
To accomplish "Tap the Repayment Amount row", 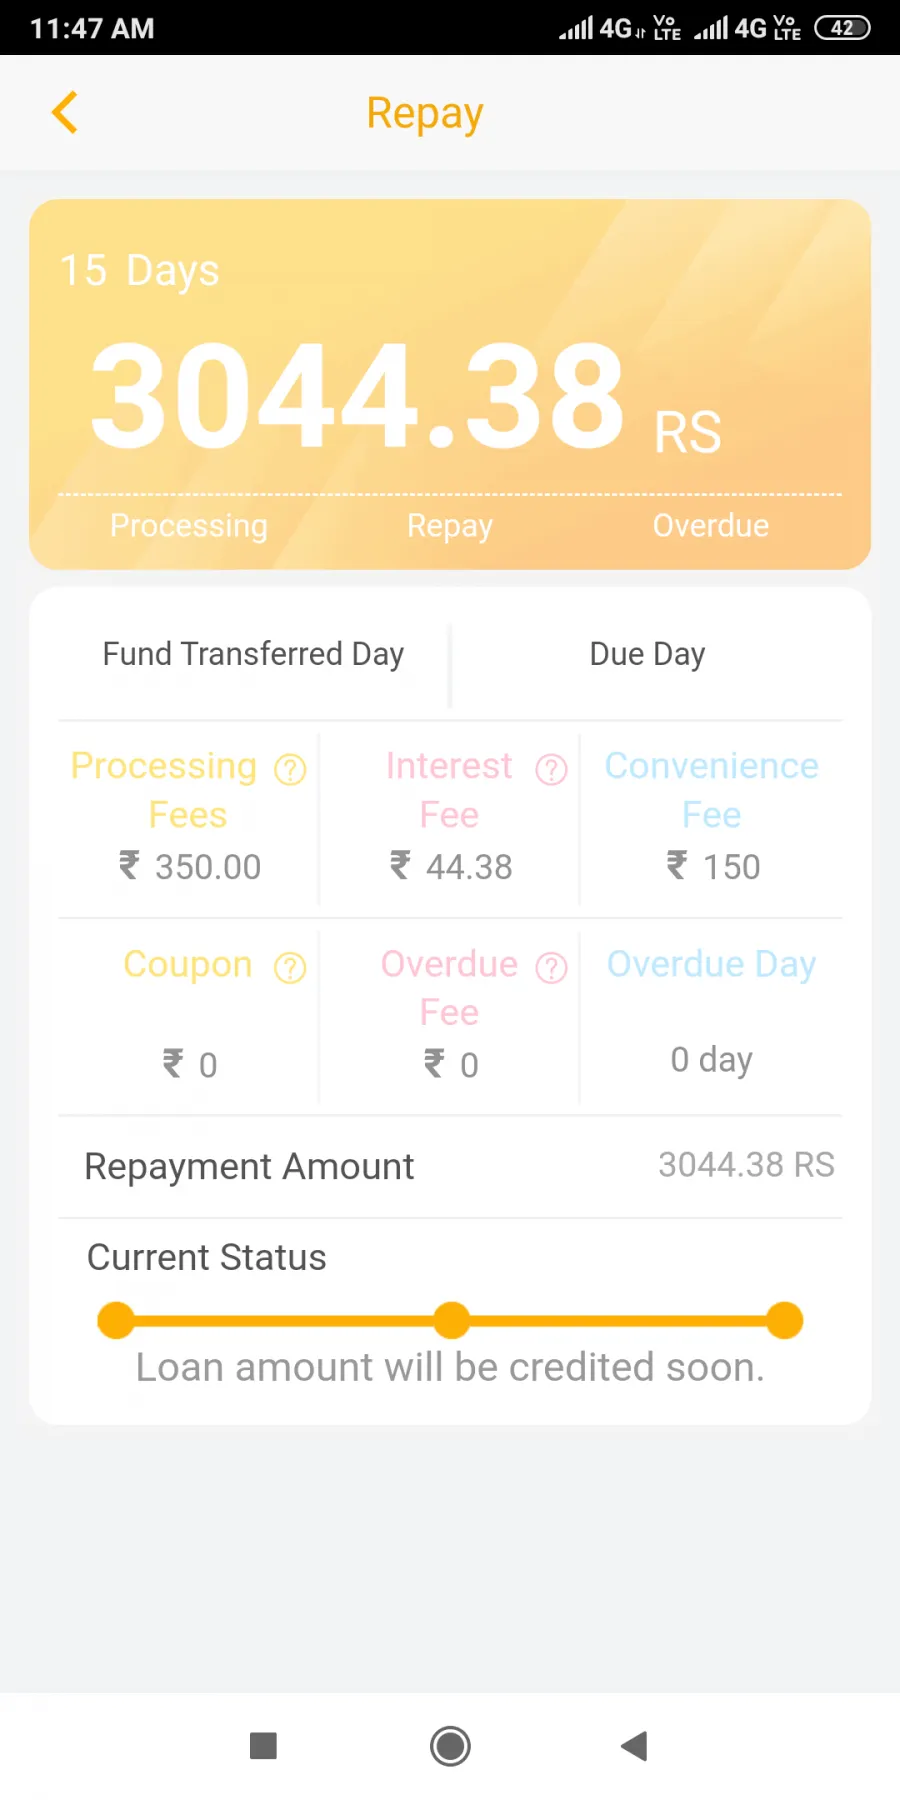I will click(x=450, y=1166).
